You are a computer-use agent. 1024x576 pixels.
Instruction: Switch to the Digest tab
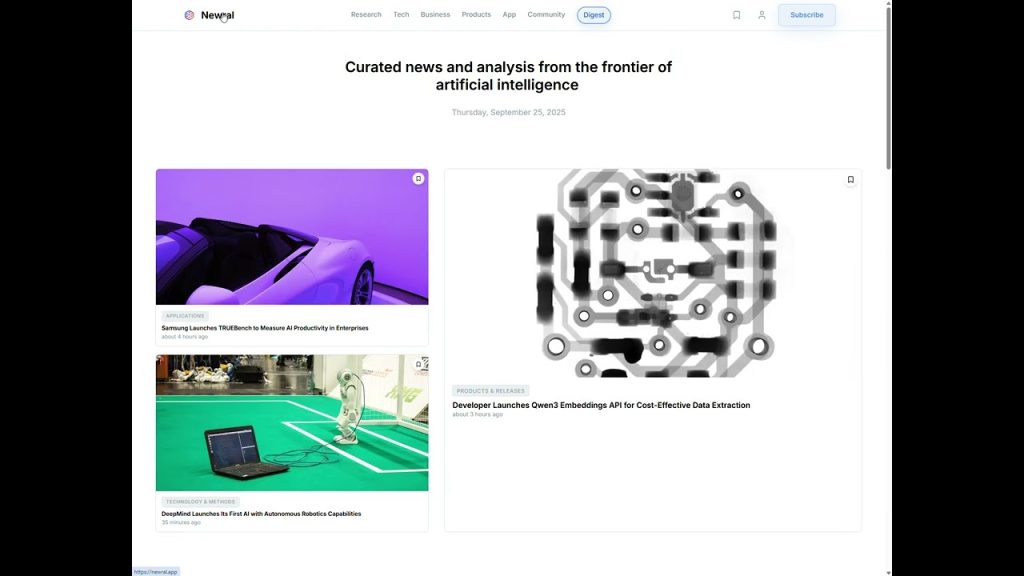click(594, 15)
